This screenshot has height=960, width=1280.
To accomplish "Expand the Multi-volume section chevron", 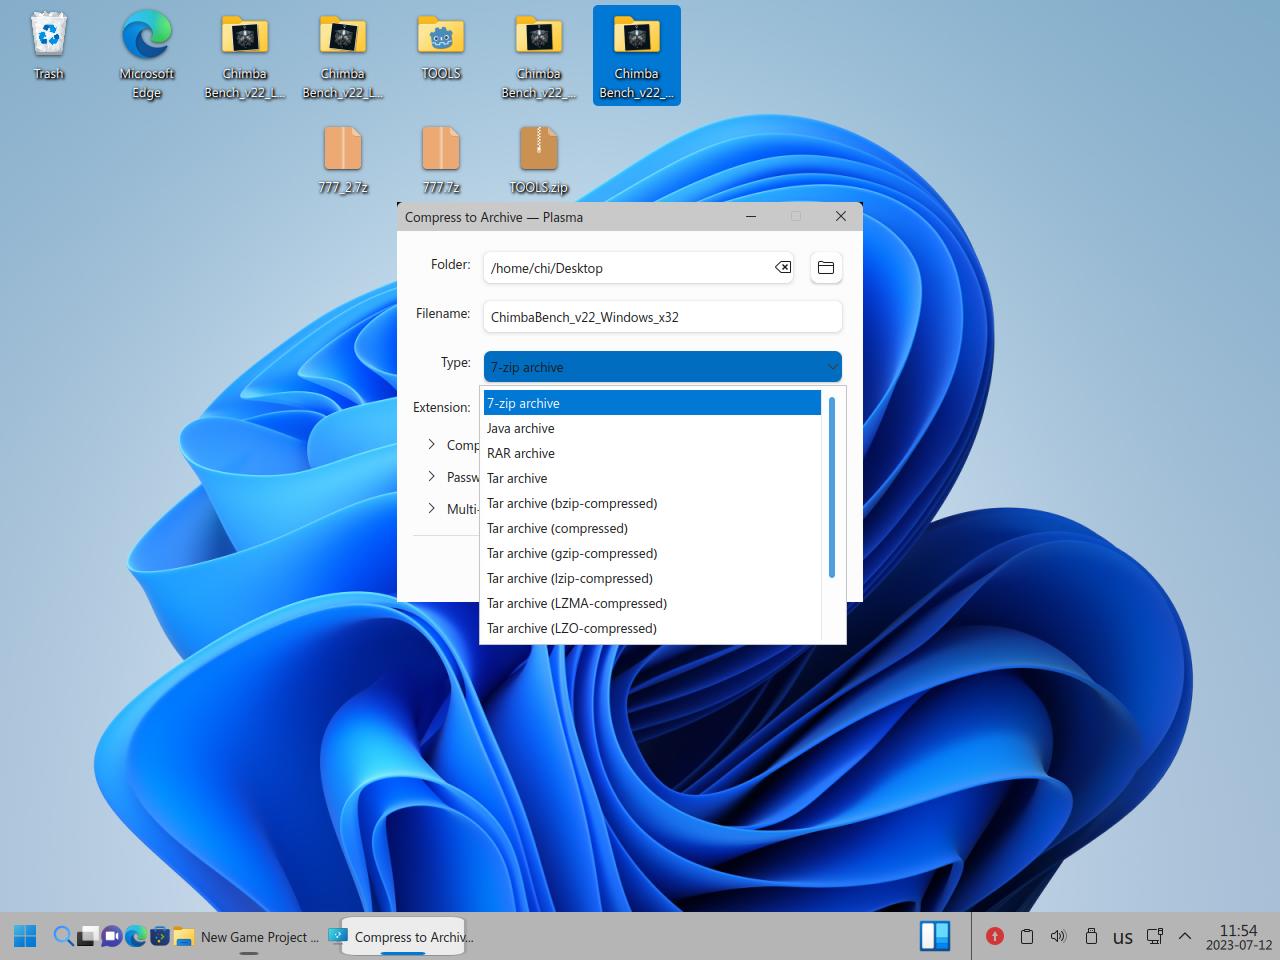I will tap(431, 508).
